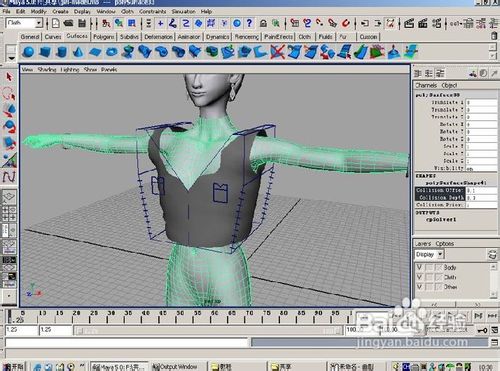Click the auto keyframe key icon
Image resolution: width=500 pixels, height=371 pixels.
(483, 330)
